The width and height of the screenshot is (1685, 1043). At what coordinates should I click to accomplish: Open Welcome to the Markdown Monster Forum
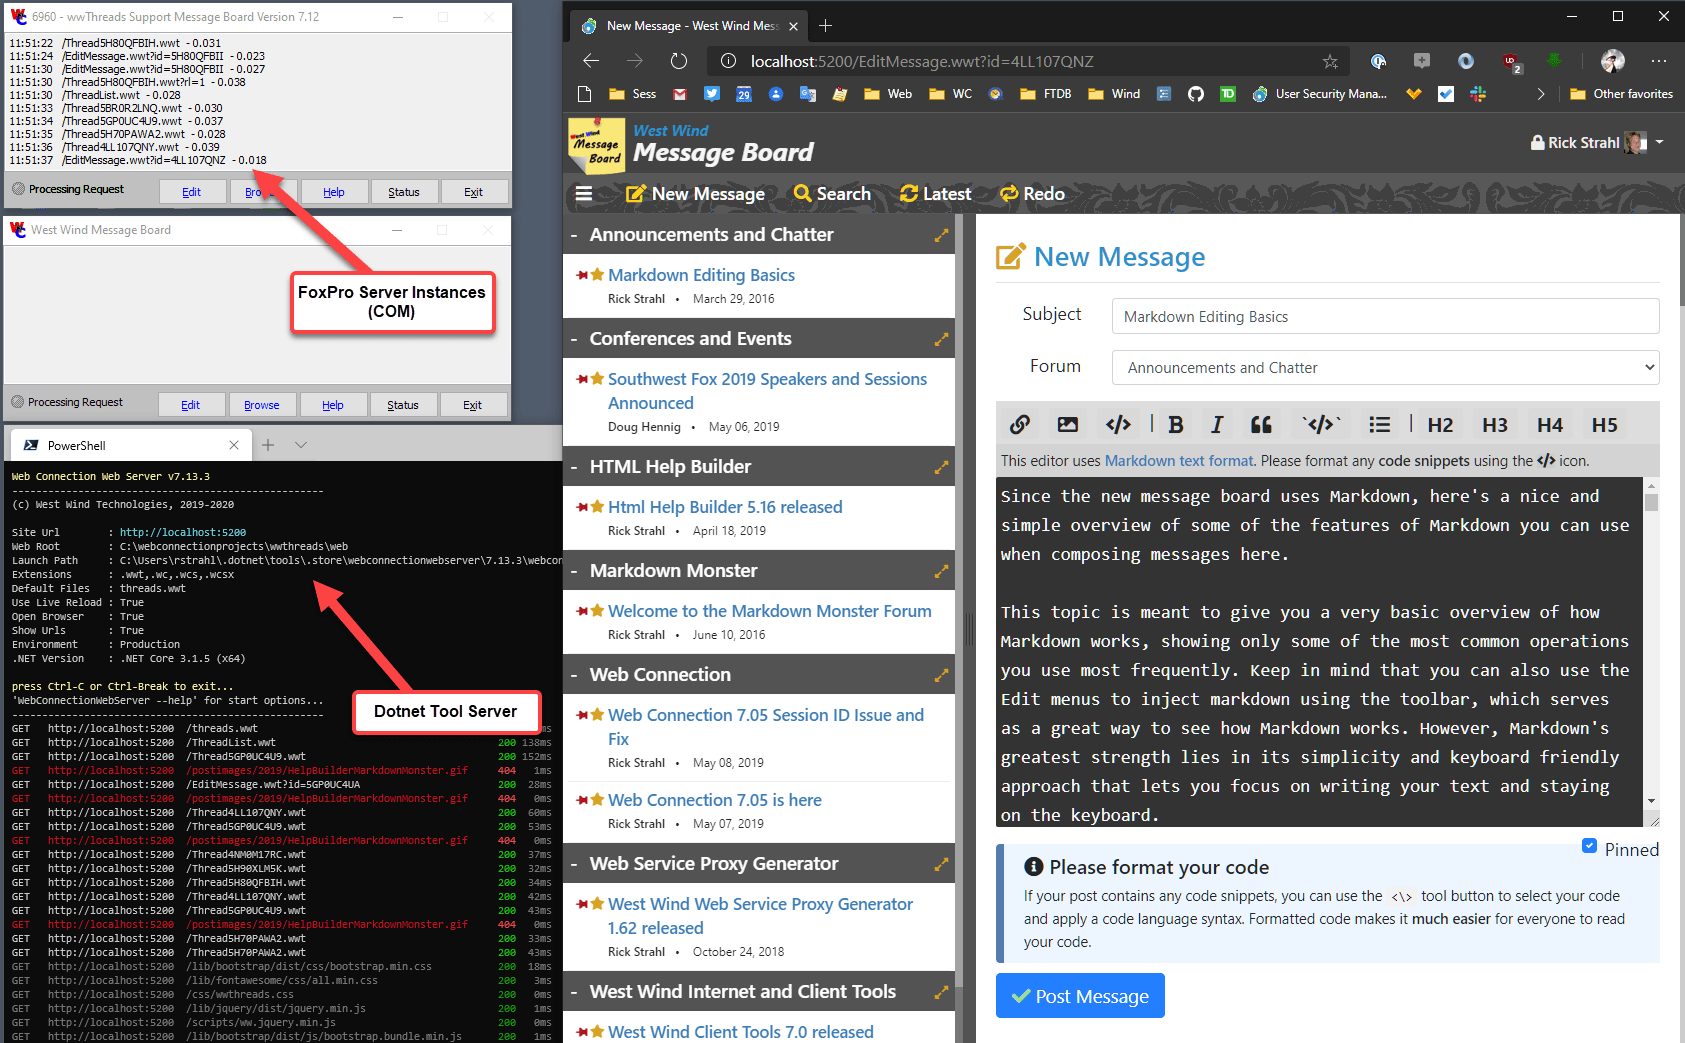point(769,611)
